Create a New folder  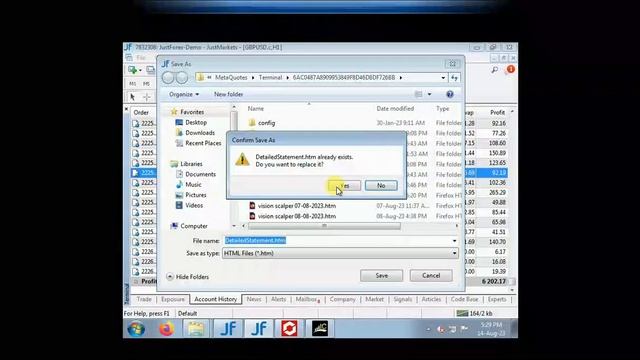(x=229, y=94)
